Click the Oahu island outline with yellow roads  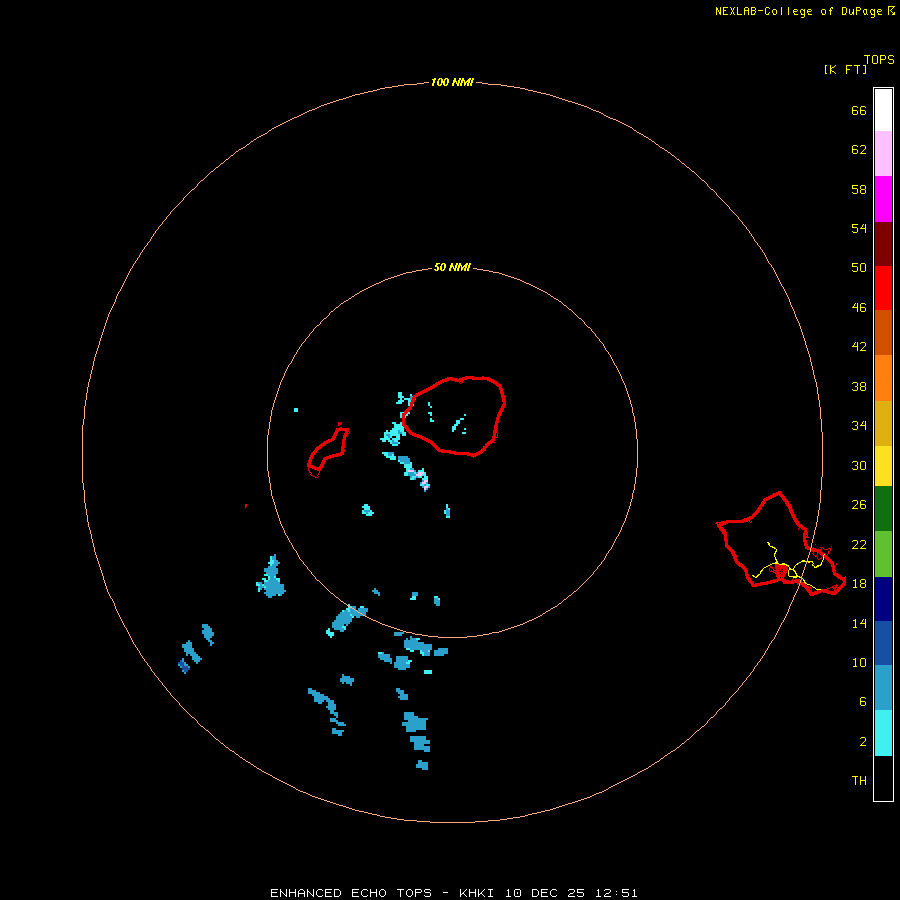coord(781,544)
